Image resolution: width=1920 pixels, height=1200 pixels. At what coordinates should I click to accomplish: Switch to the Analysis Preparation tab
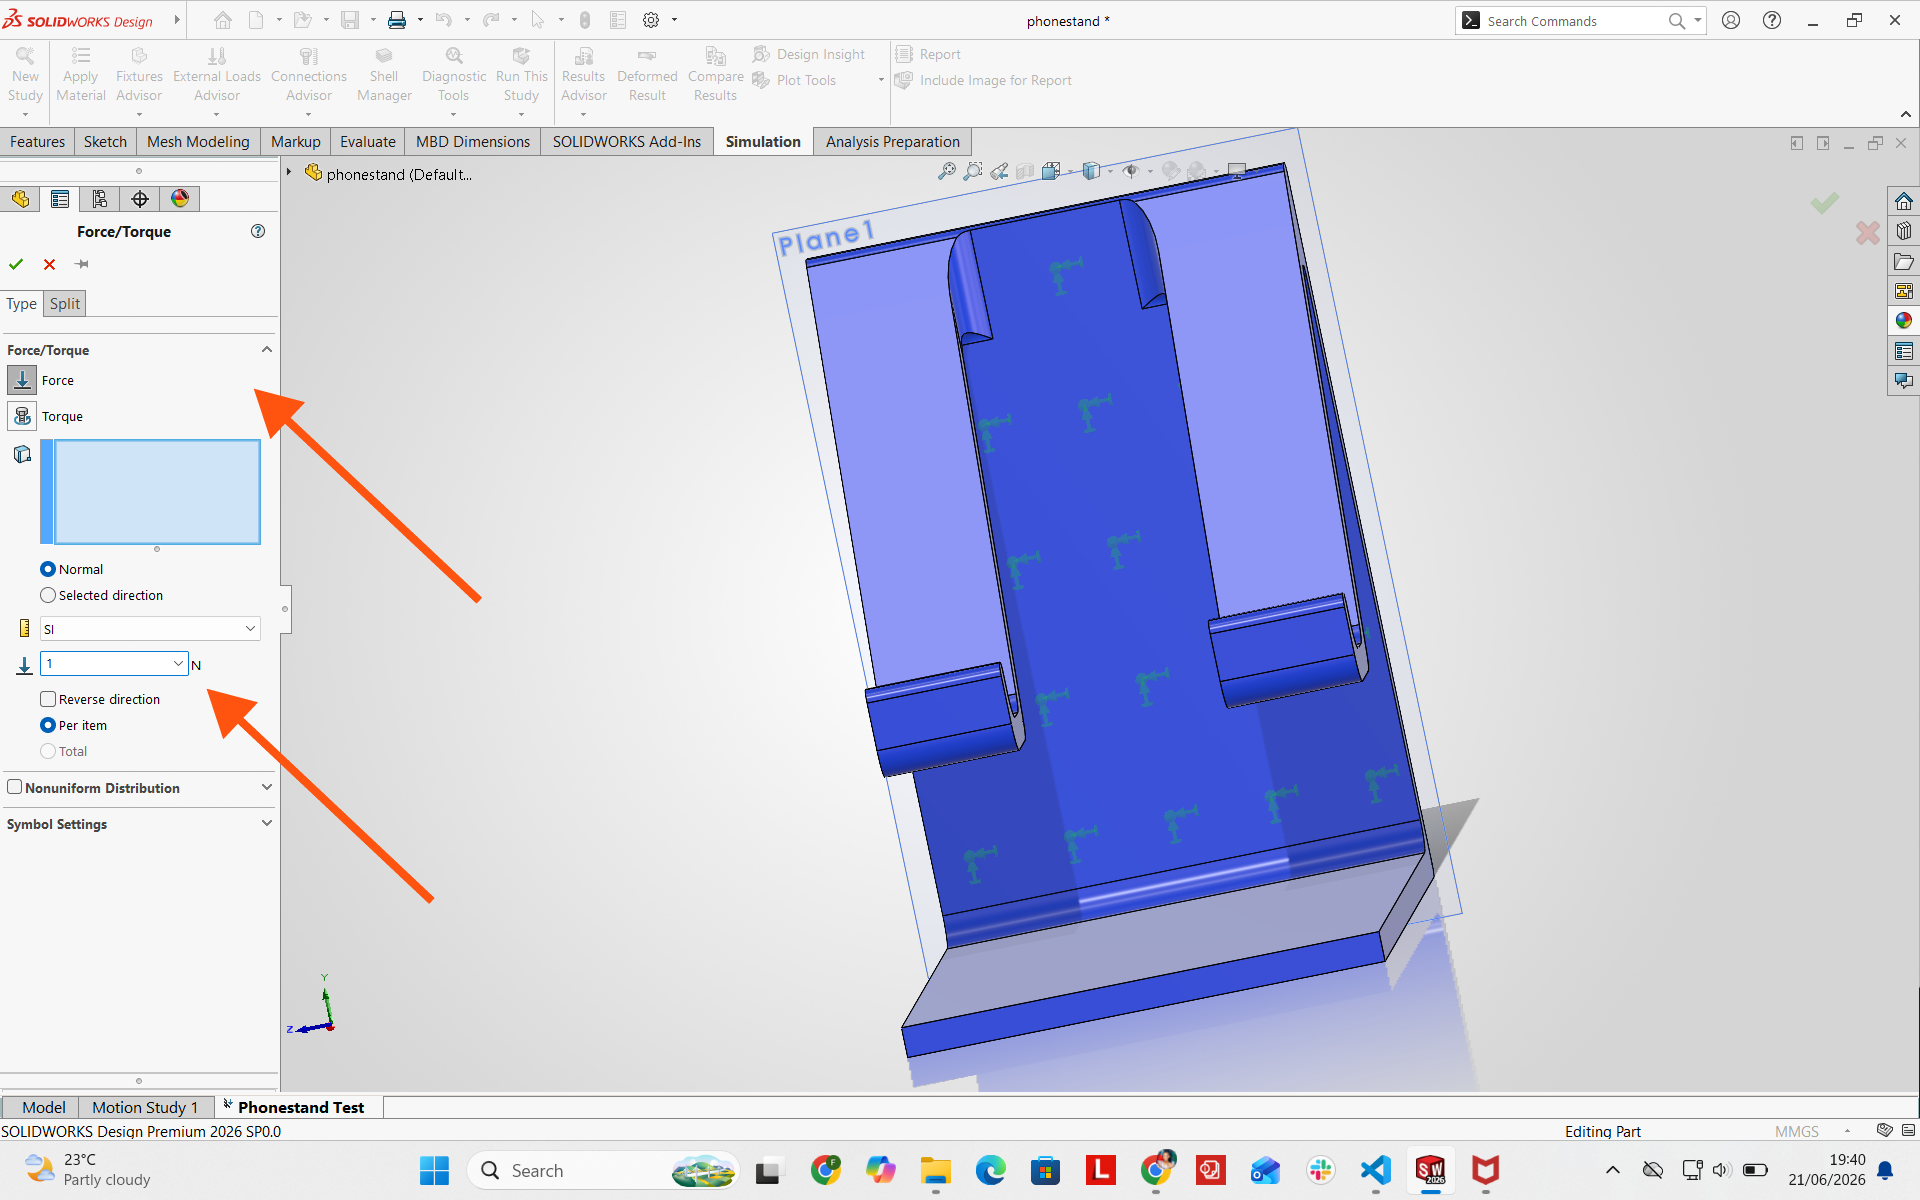[x=892, y=141]
